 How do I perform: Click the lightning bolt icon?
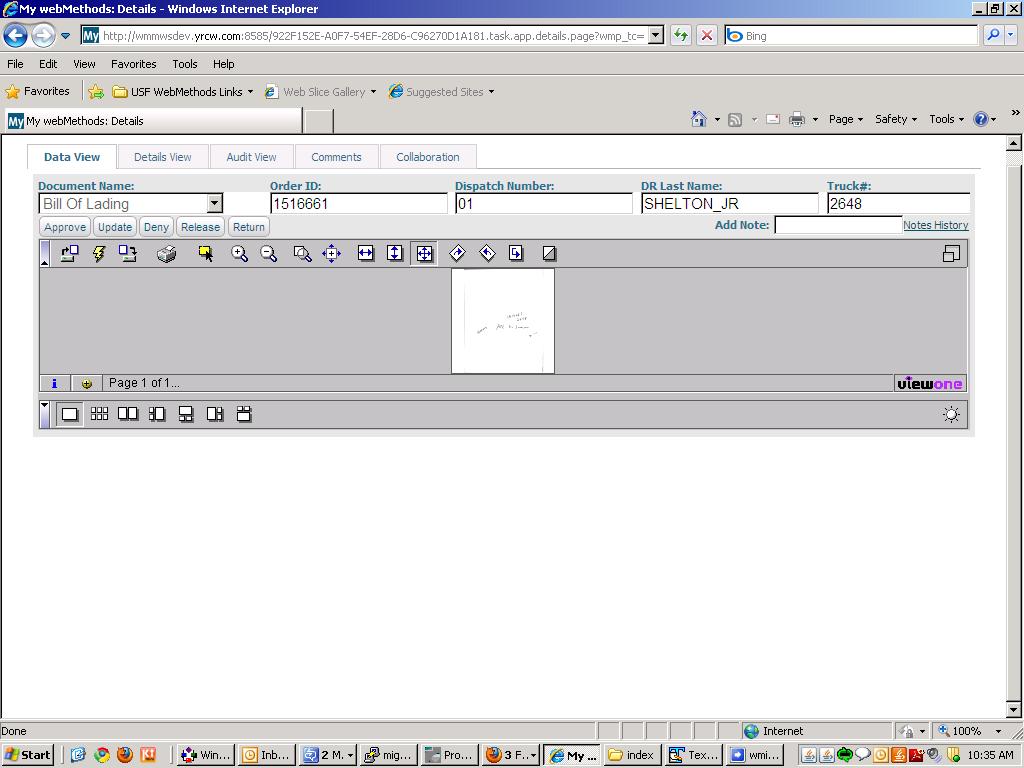(99, 253)
